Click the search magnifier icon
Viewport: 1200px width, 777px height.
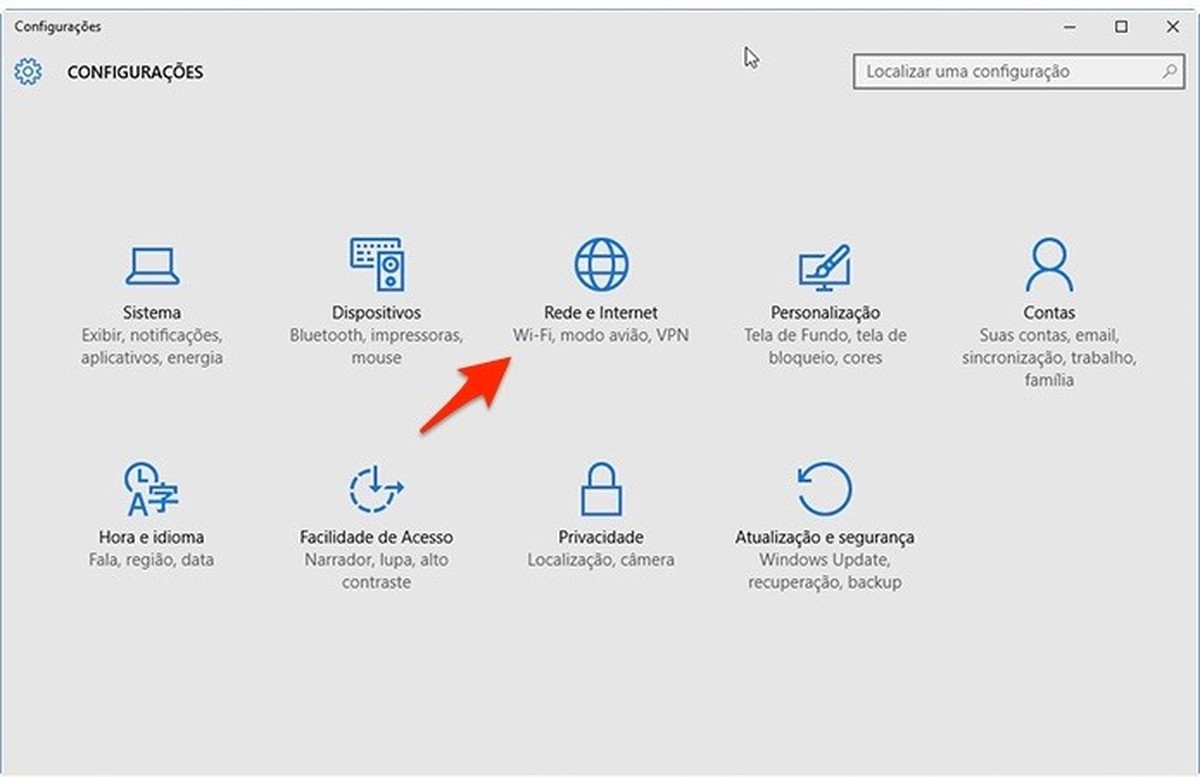pyautogui.click(x=1170, y=71)
